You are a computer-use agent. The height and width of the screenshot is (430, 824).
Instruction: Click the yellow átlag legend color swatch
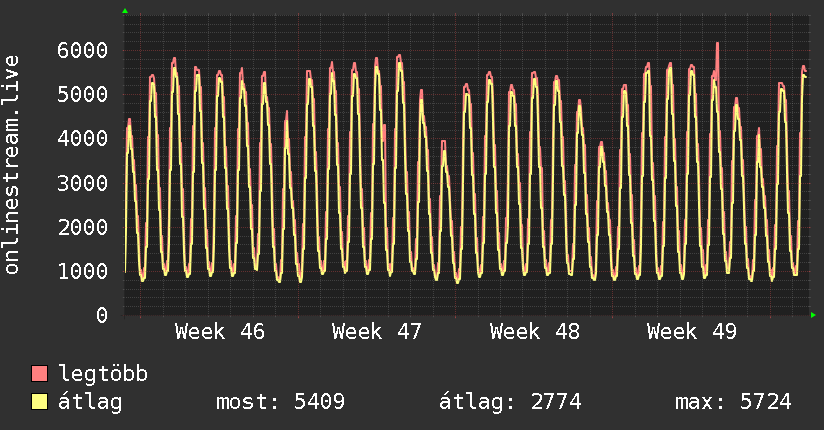(40, 402)
